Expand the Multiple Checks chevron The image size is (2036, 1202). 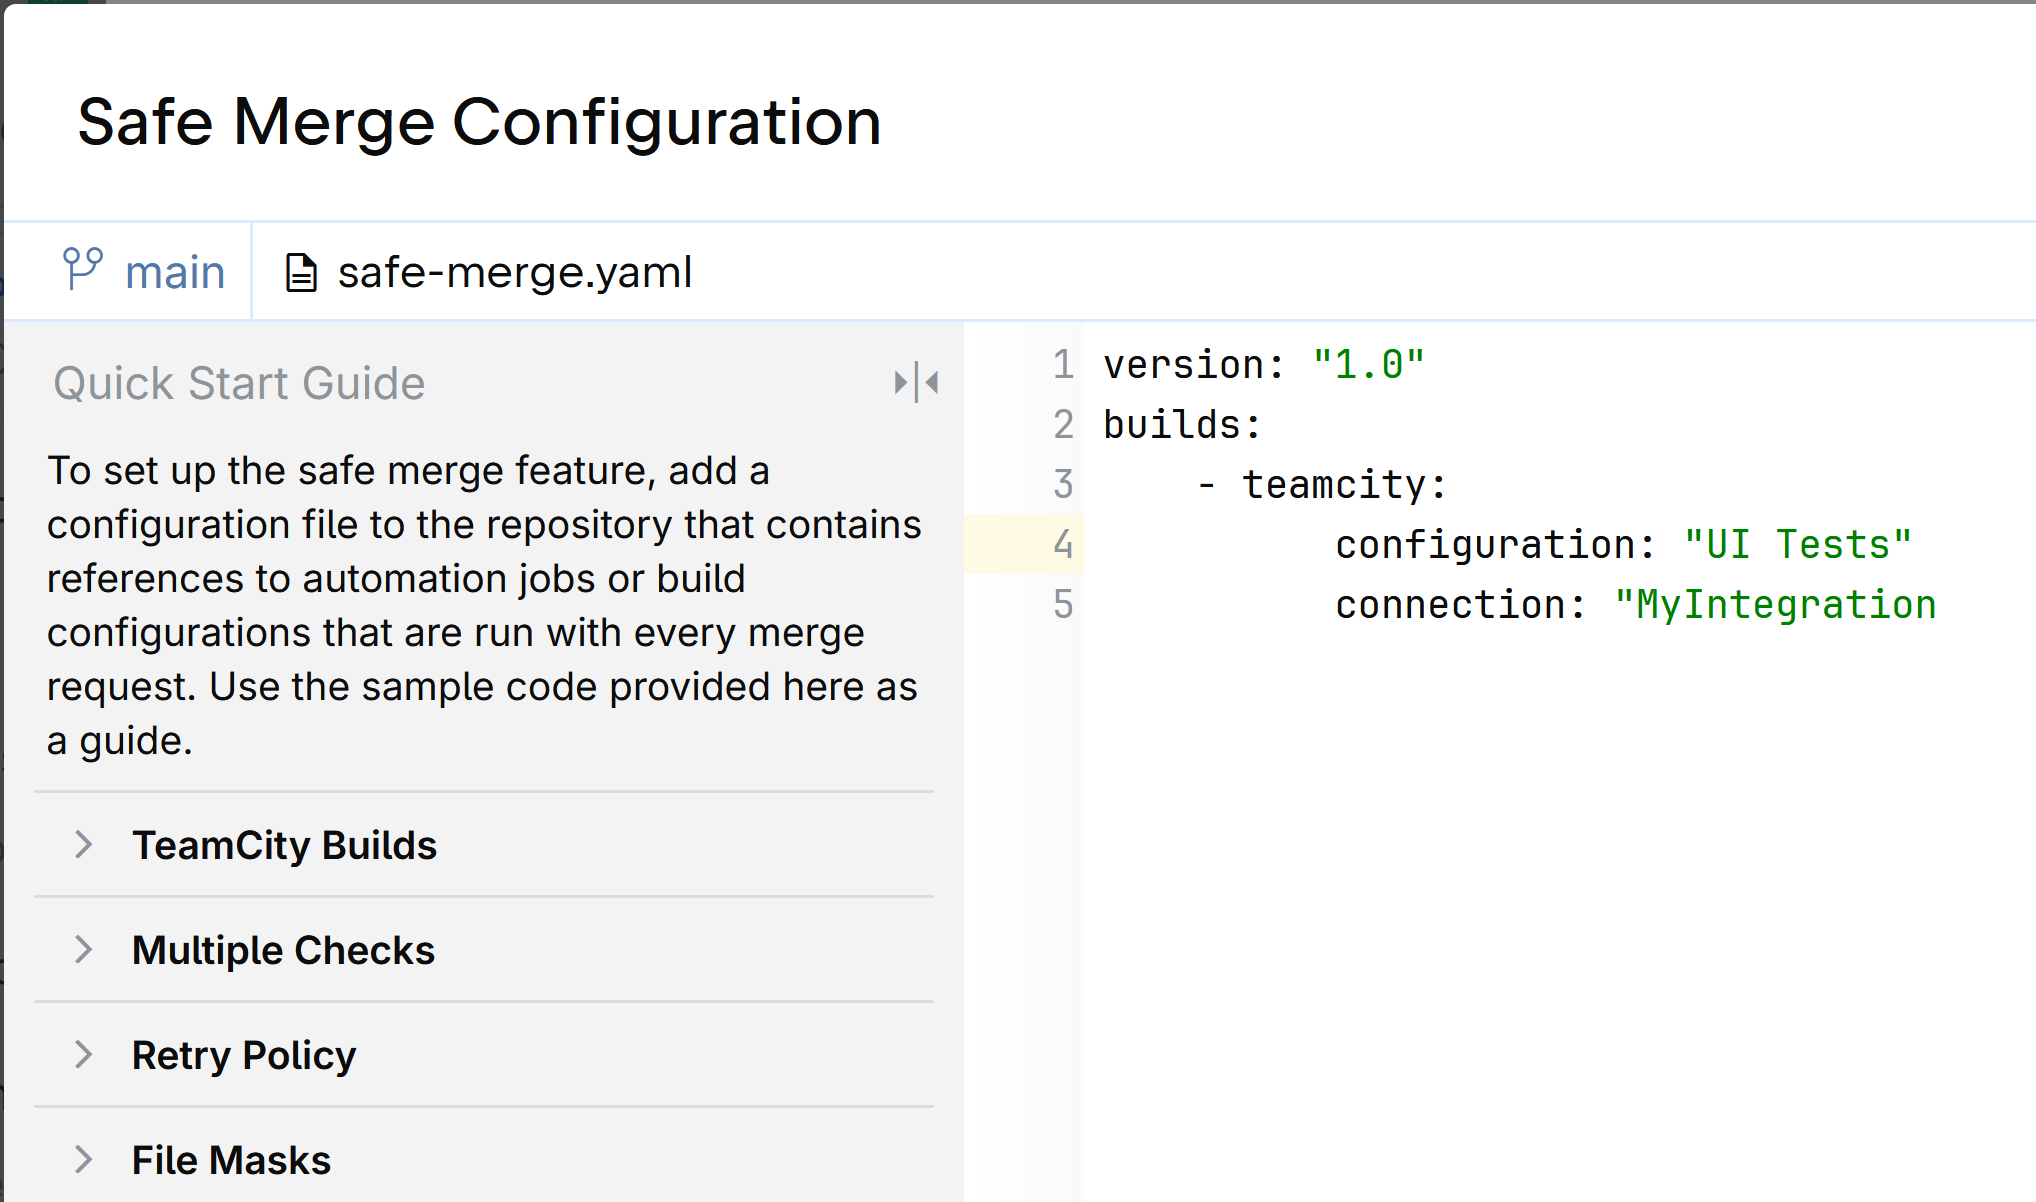(x=84, y=950)
